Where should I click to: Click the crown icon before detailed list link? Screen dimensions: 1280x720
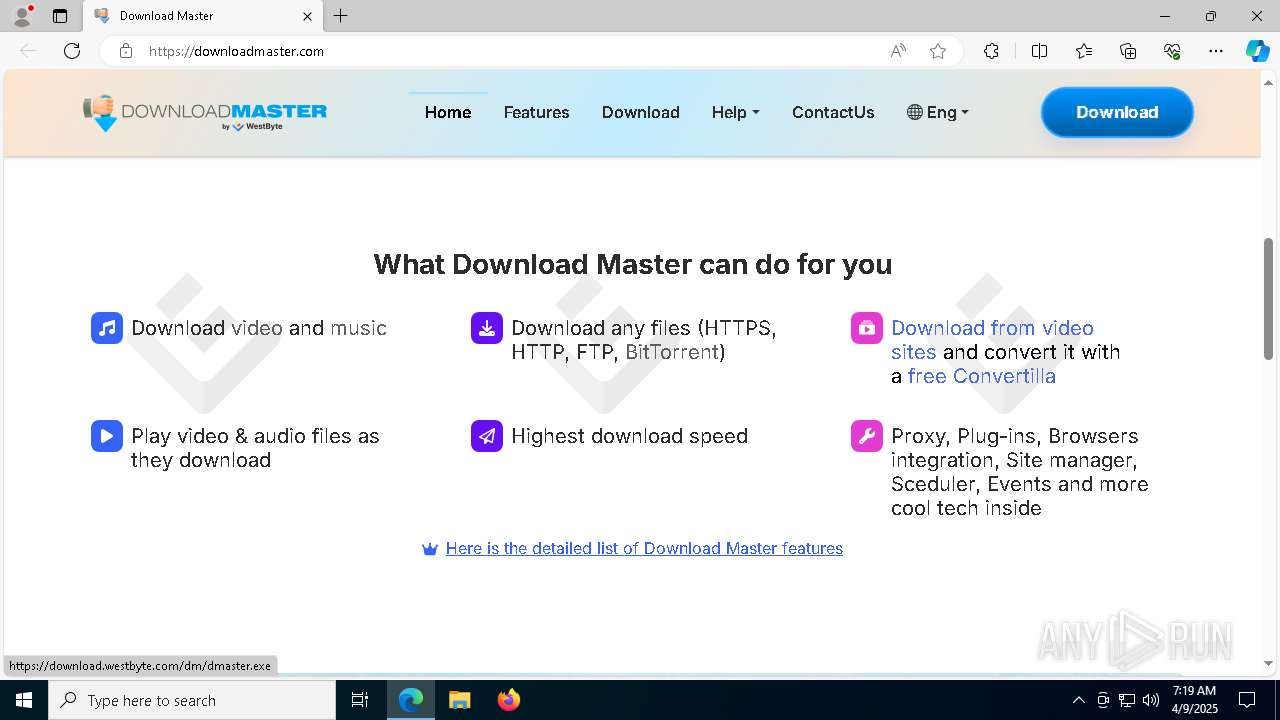(x=430, y=549)
